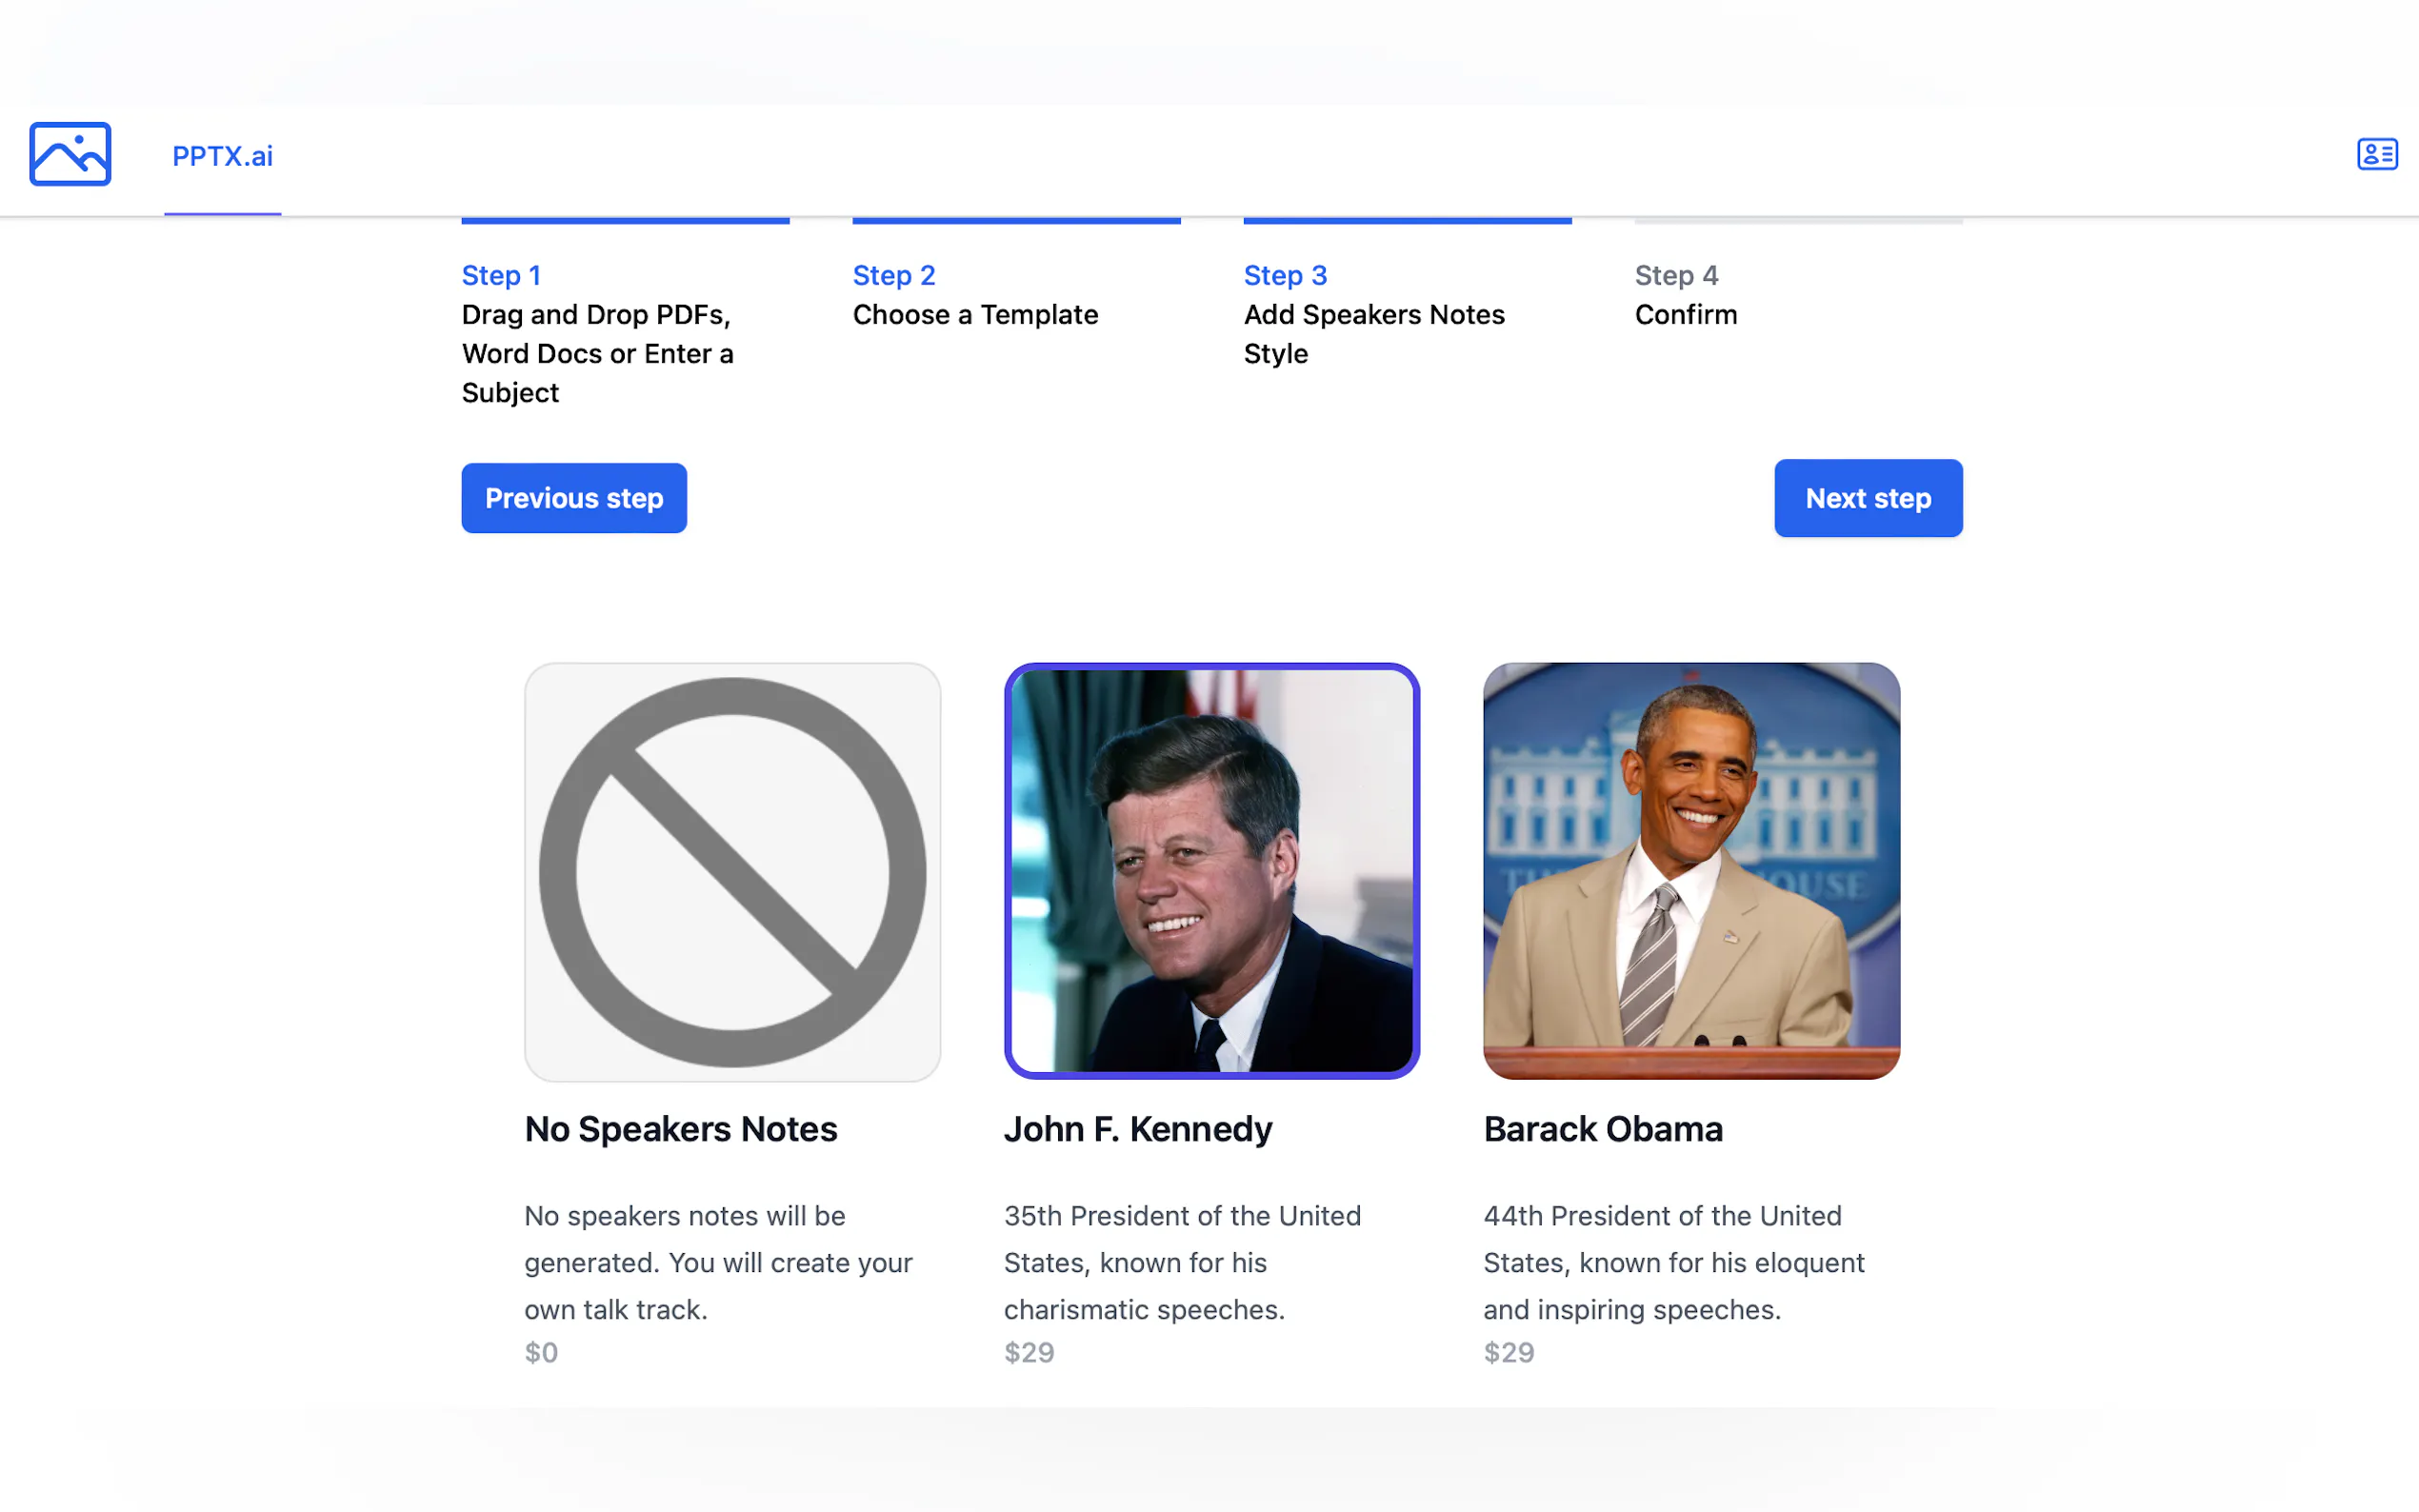Select the Step 4 label
Viewport: 2419px width, 1512px height.
1676,275
